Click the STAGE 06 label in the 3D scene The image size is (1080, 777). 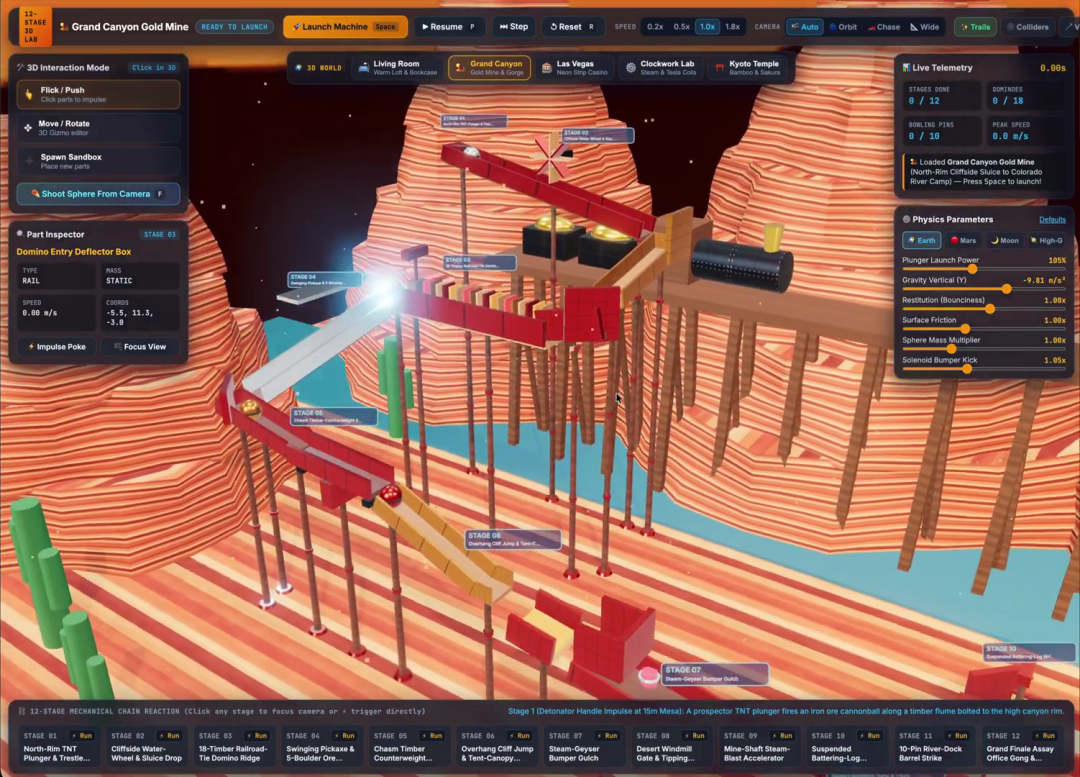[513, 539]
